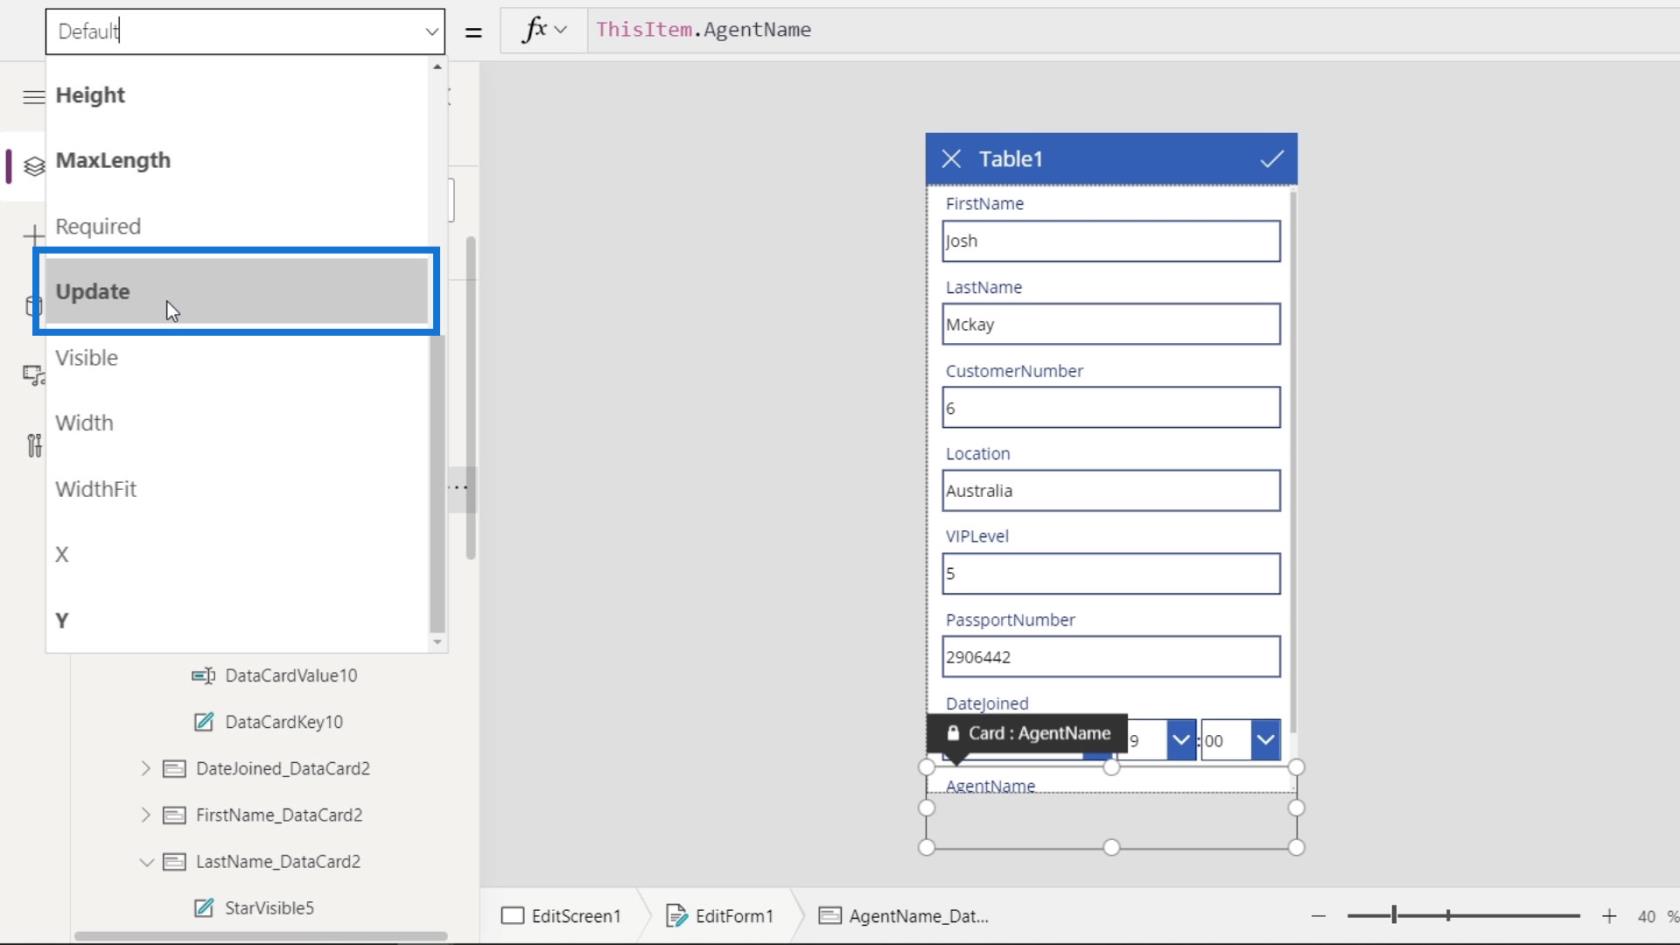Open the Tree view layers icon
The width and height of the screenshot is (1680, 945).
pos(34,166)
